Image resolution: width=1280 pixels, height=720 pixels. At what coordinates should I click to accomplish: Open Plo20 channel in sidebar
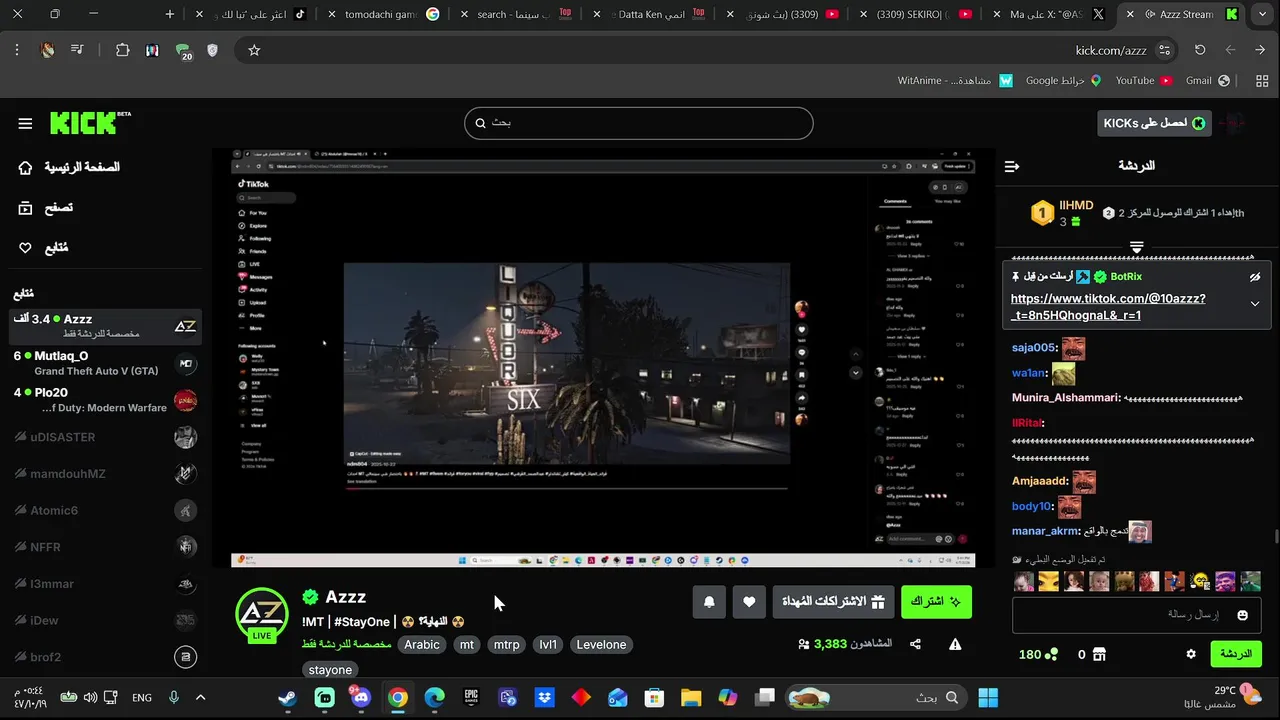[106, 400]
